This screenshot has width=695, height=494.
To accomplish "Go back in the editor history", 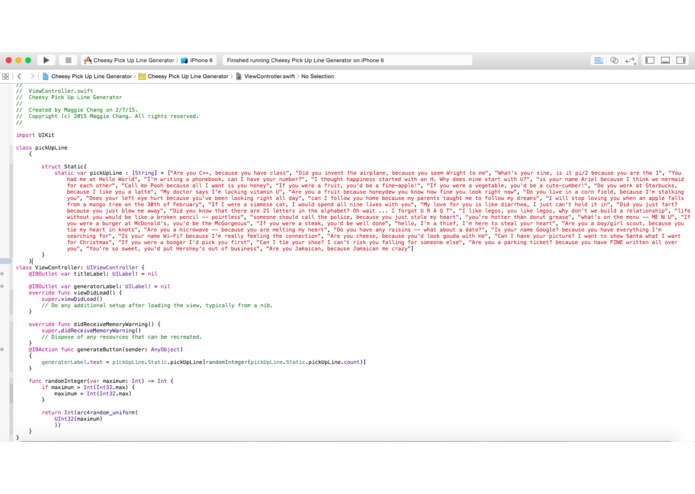I will (19, 76).
